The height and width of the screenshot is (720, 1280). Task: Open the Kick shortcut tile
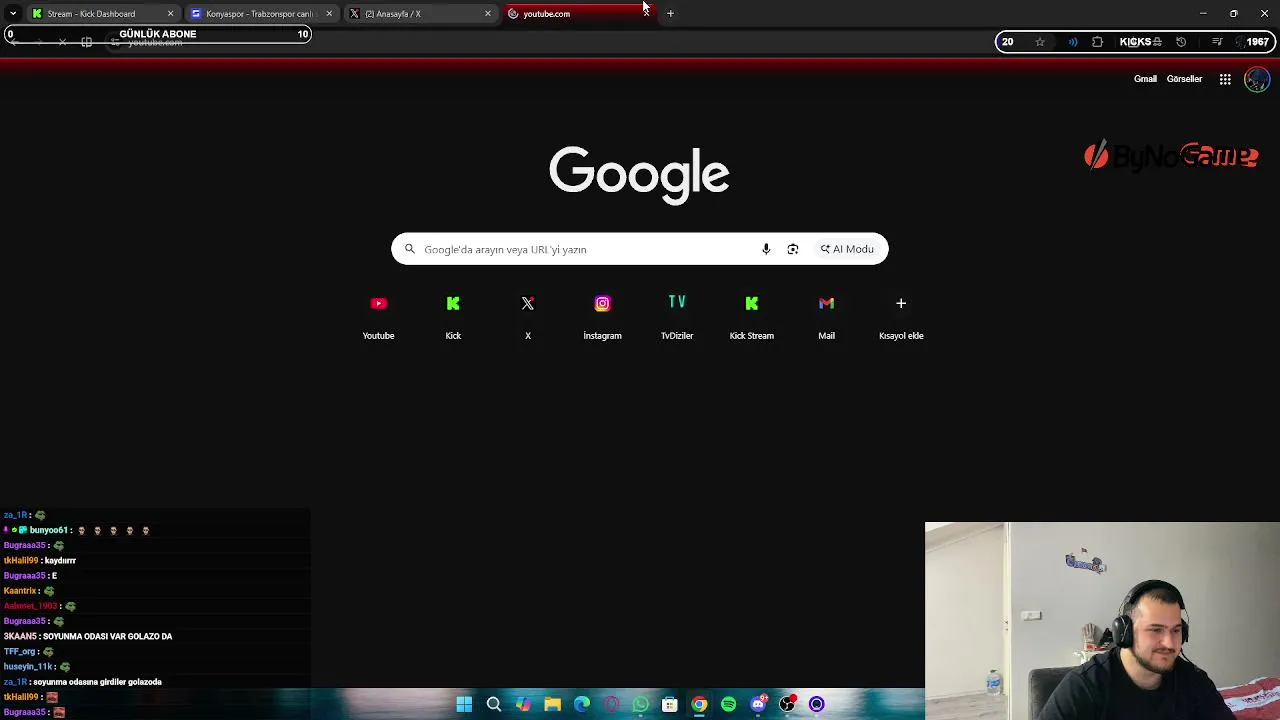[453, 317]
